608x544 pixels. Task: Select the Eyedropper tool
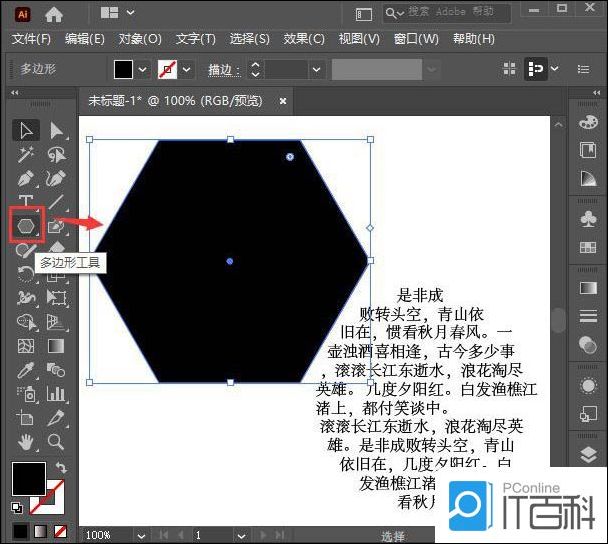coord(26,370)
